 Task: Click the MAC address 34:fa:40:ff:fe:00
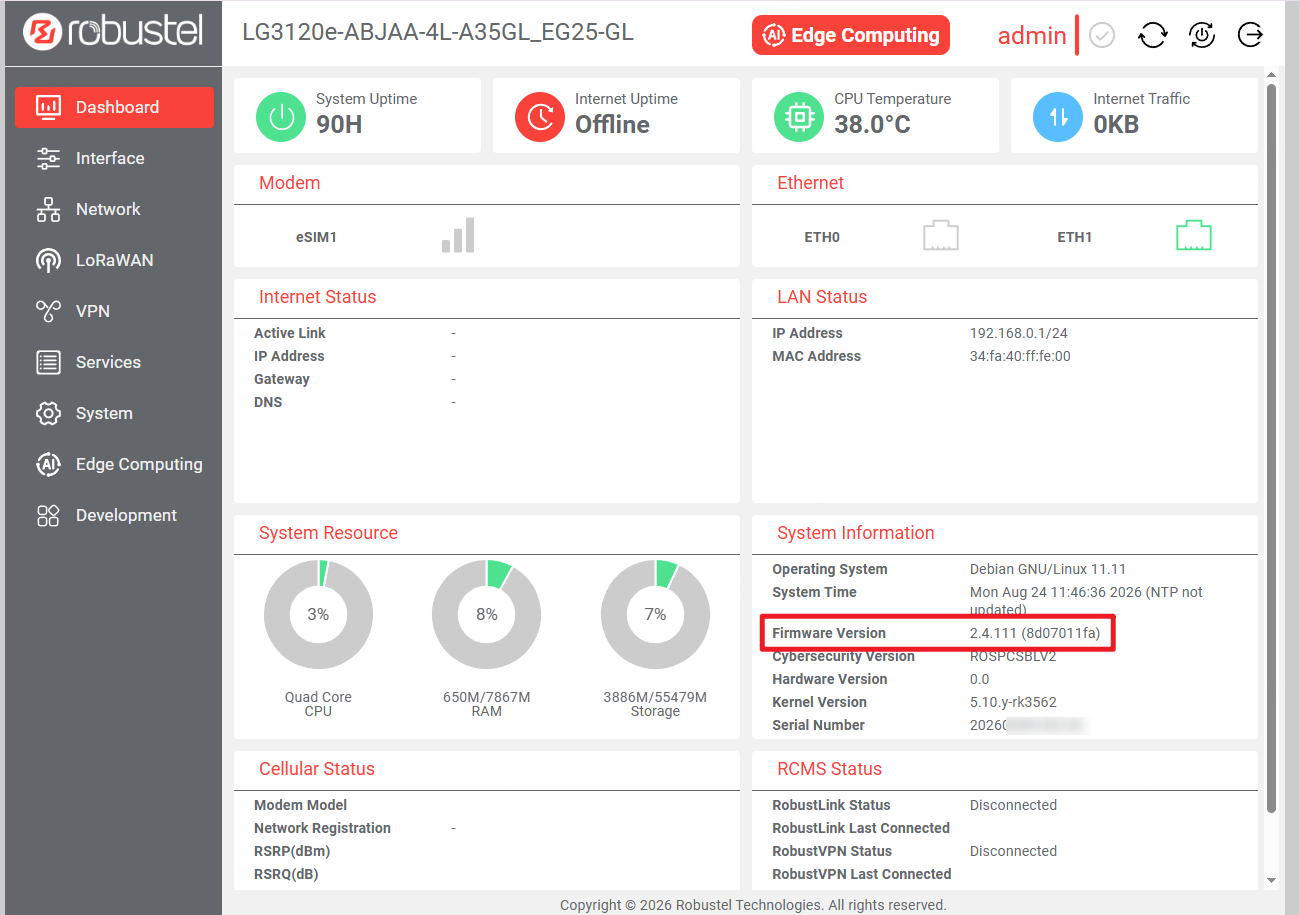pyautogui.click(x=1020, y=356)
